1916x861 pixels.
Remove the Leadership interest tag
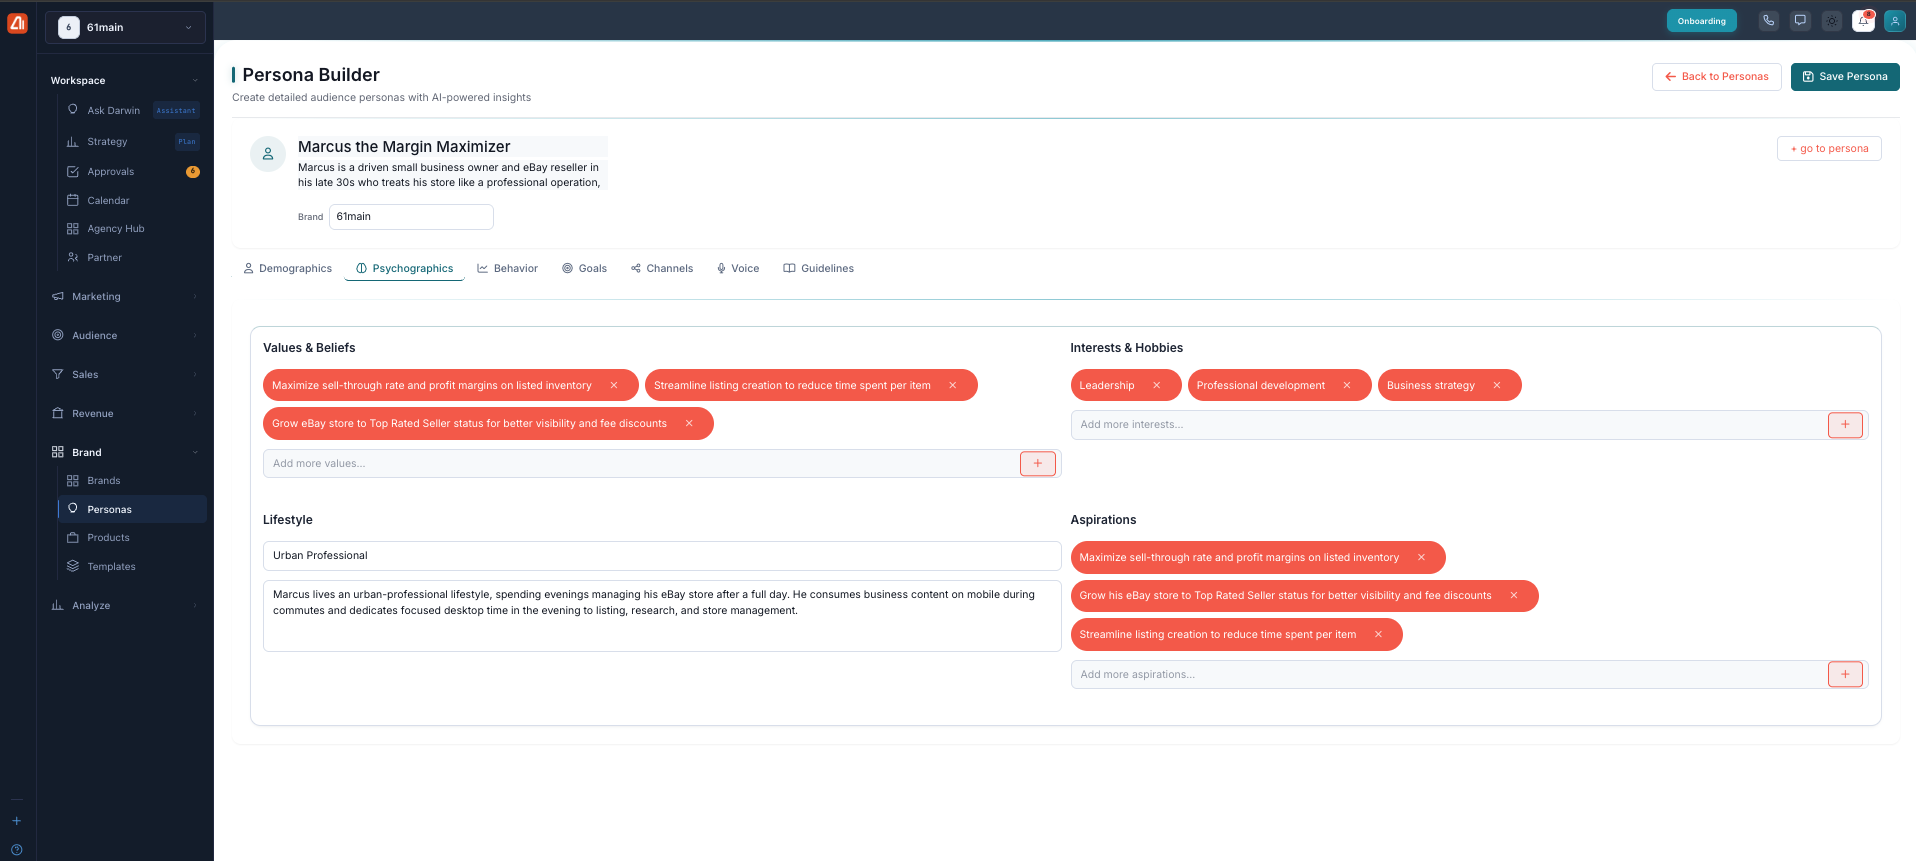click(x=1157, y=386)
